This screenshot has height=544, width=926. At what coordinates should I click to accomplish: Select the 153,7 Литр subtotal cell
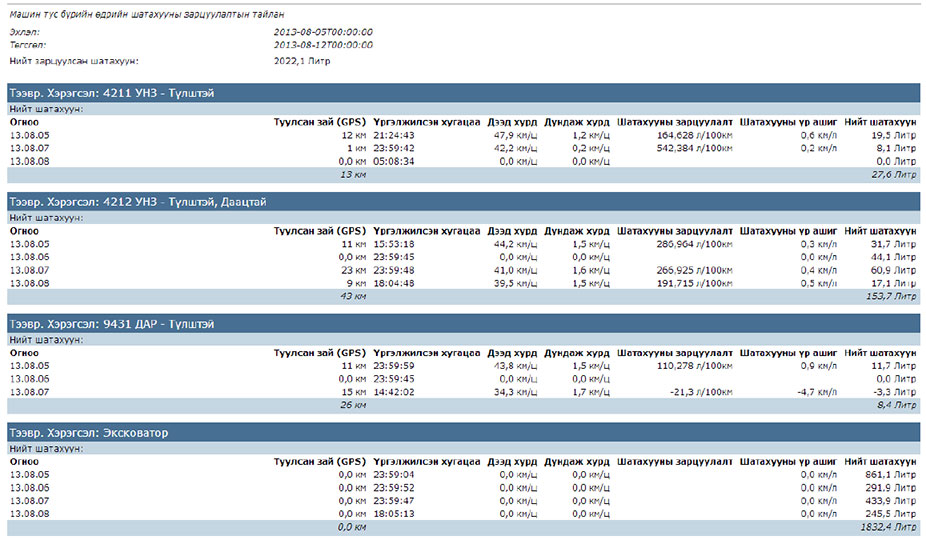890,296
